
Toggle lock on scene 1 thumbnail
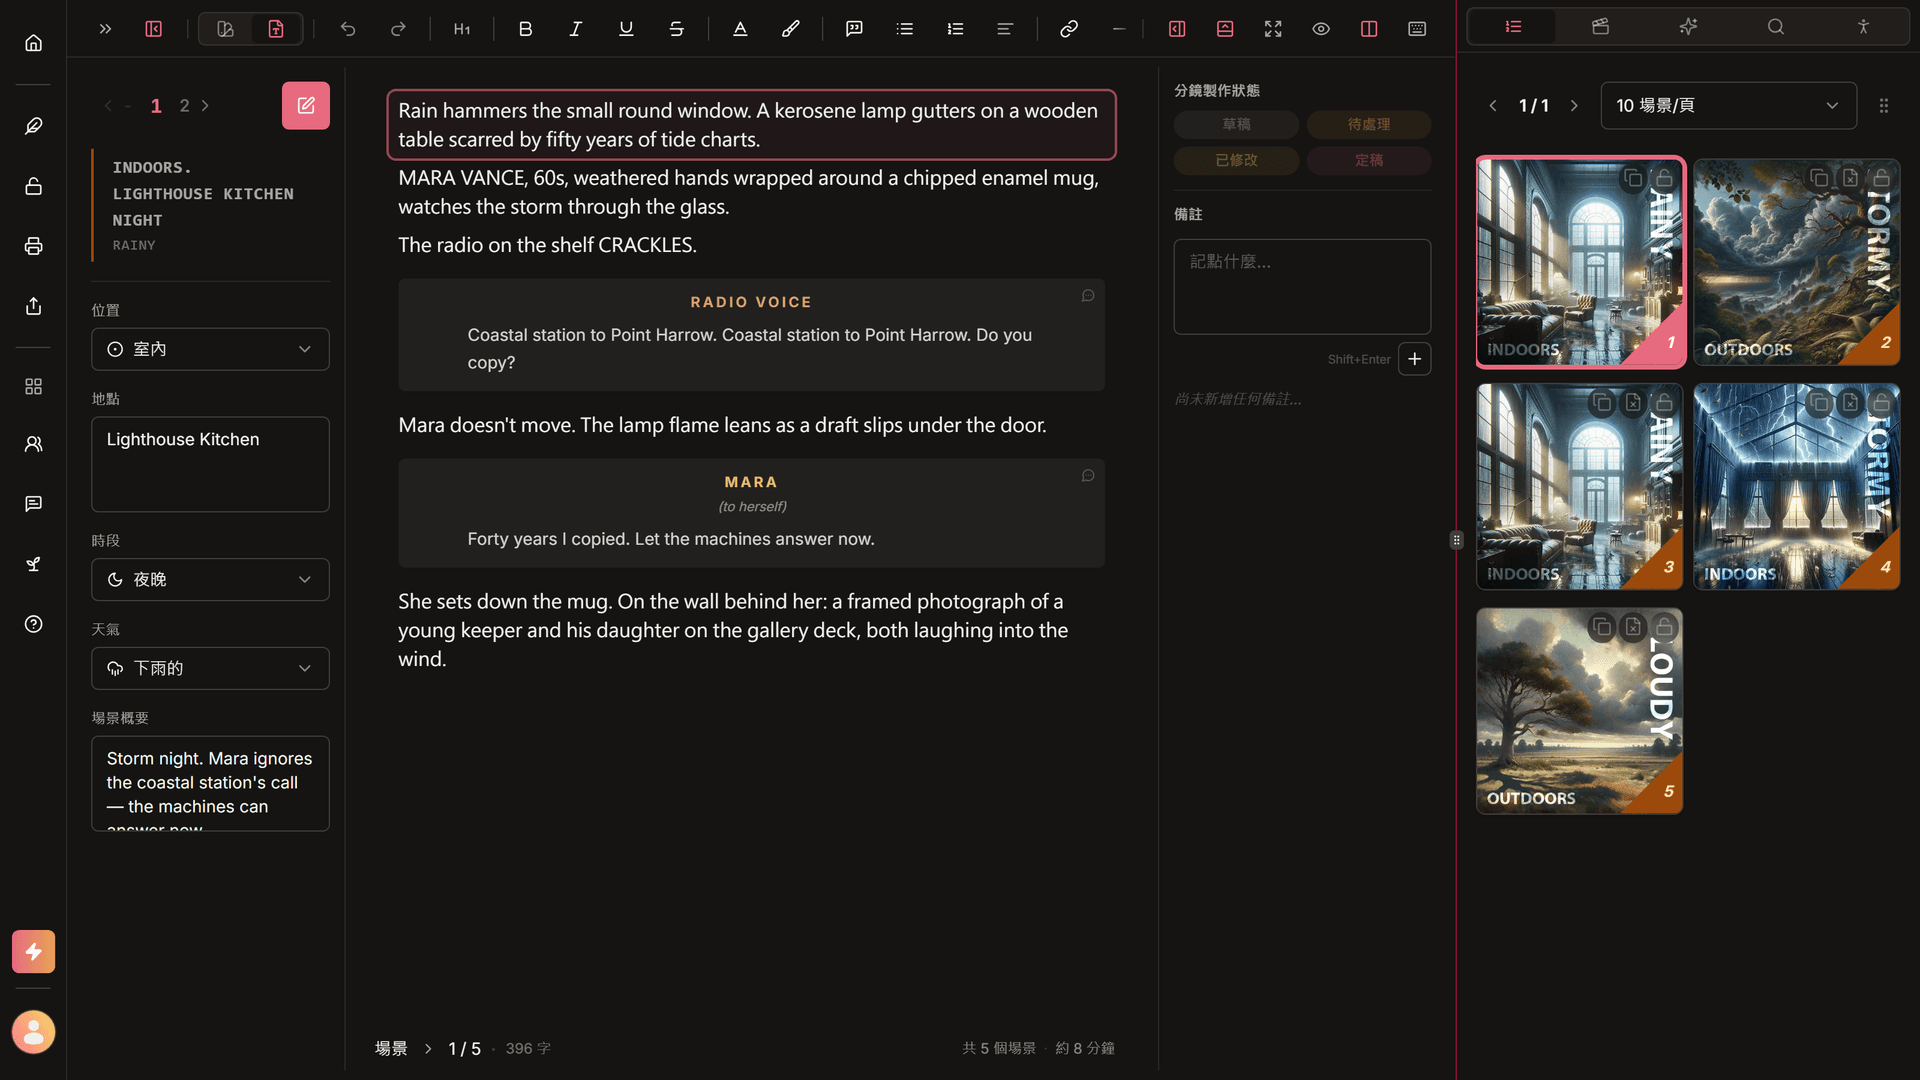pyautogui.click(x=1663, y=178)
